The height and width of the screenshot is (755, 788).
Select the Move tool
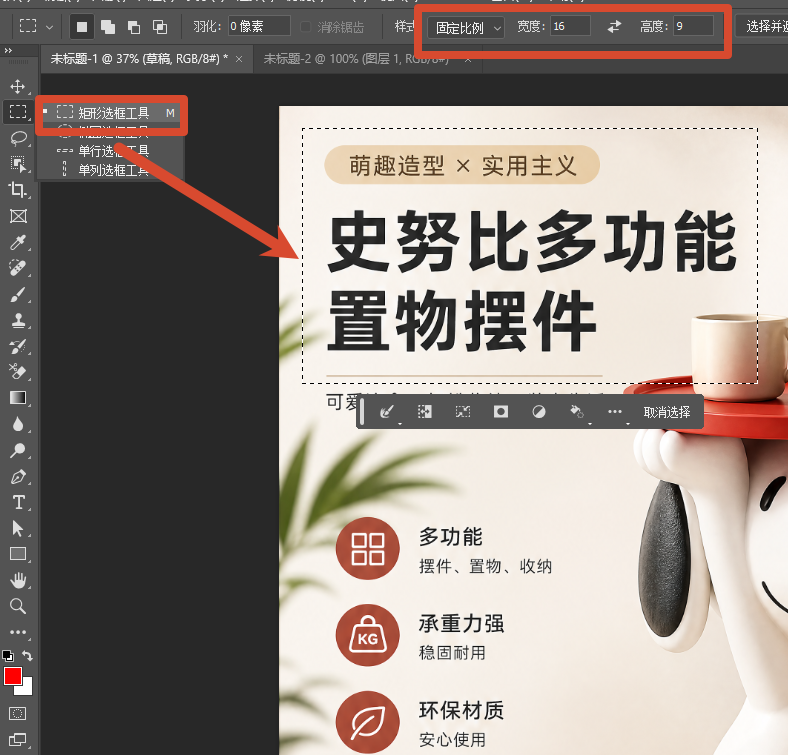click(x=18, y=86)
